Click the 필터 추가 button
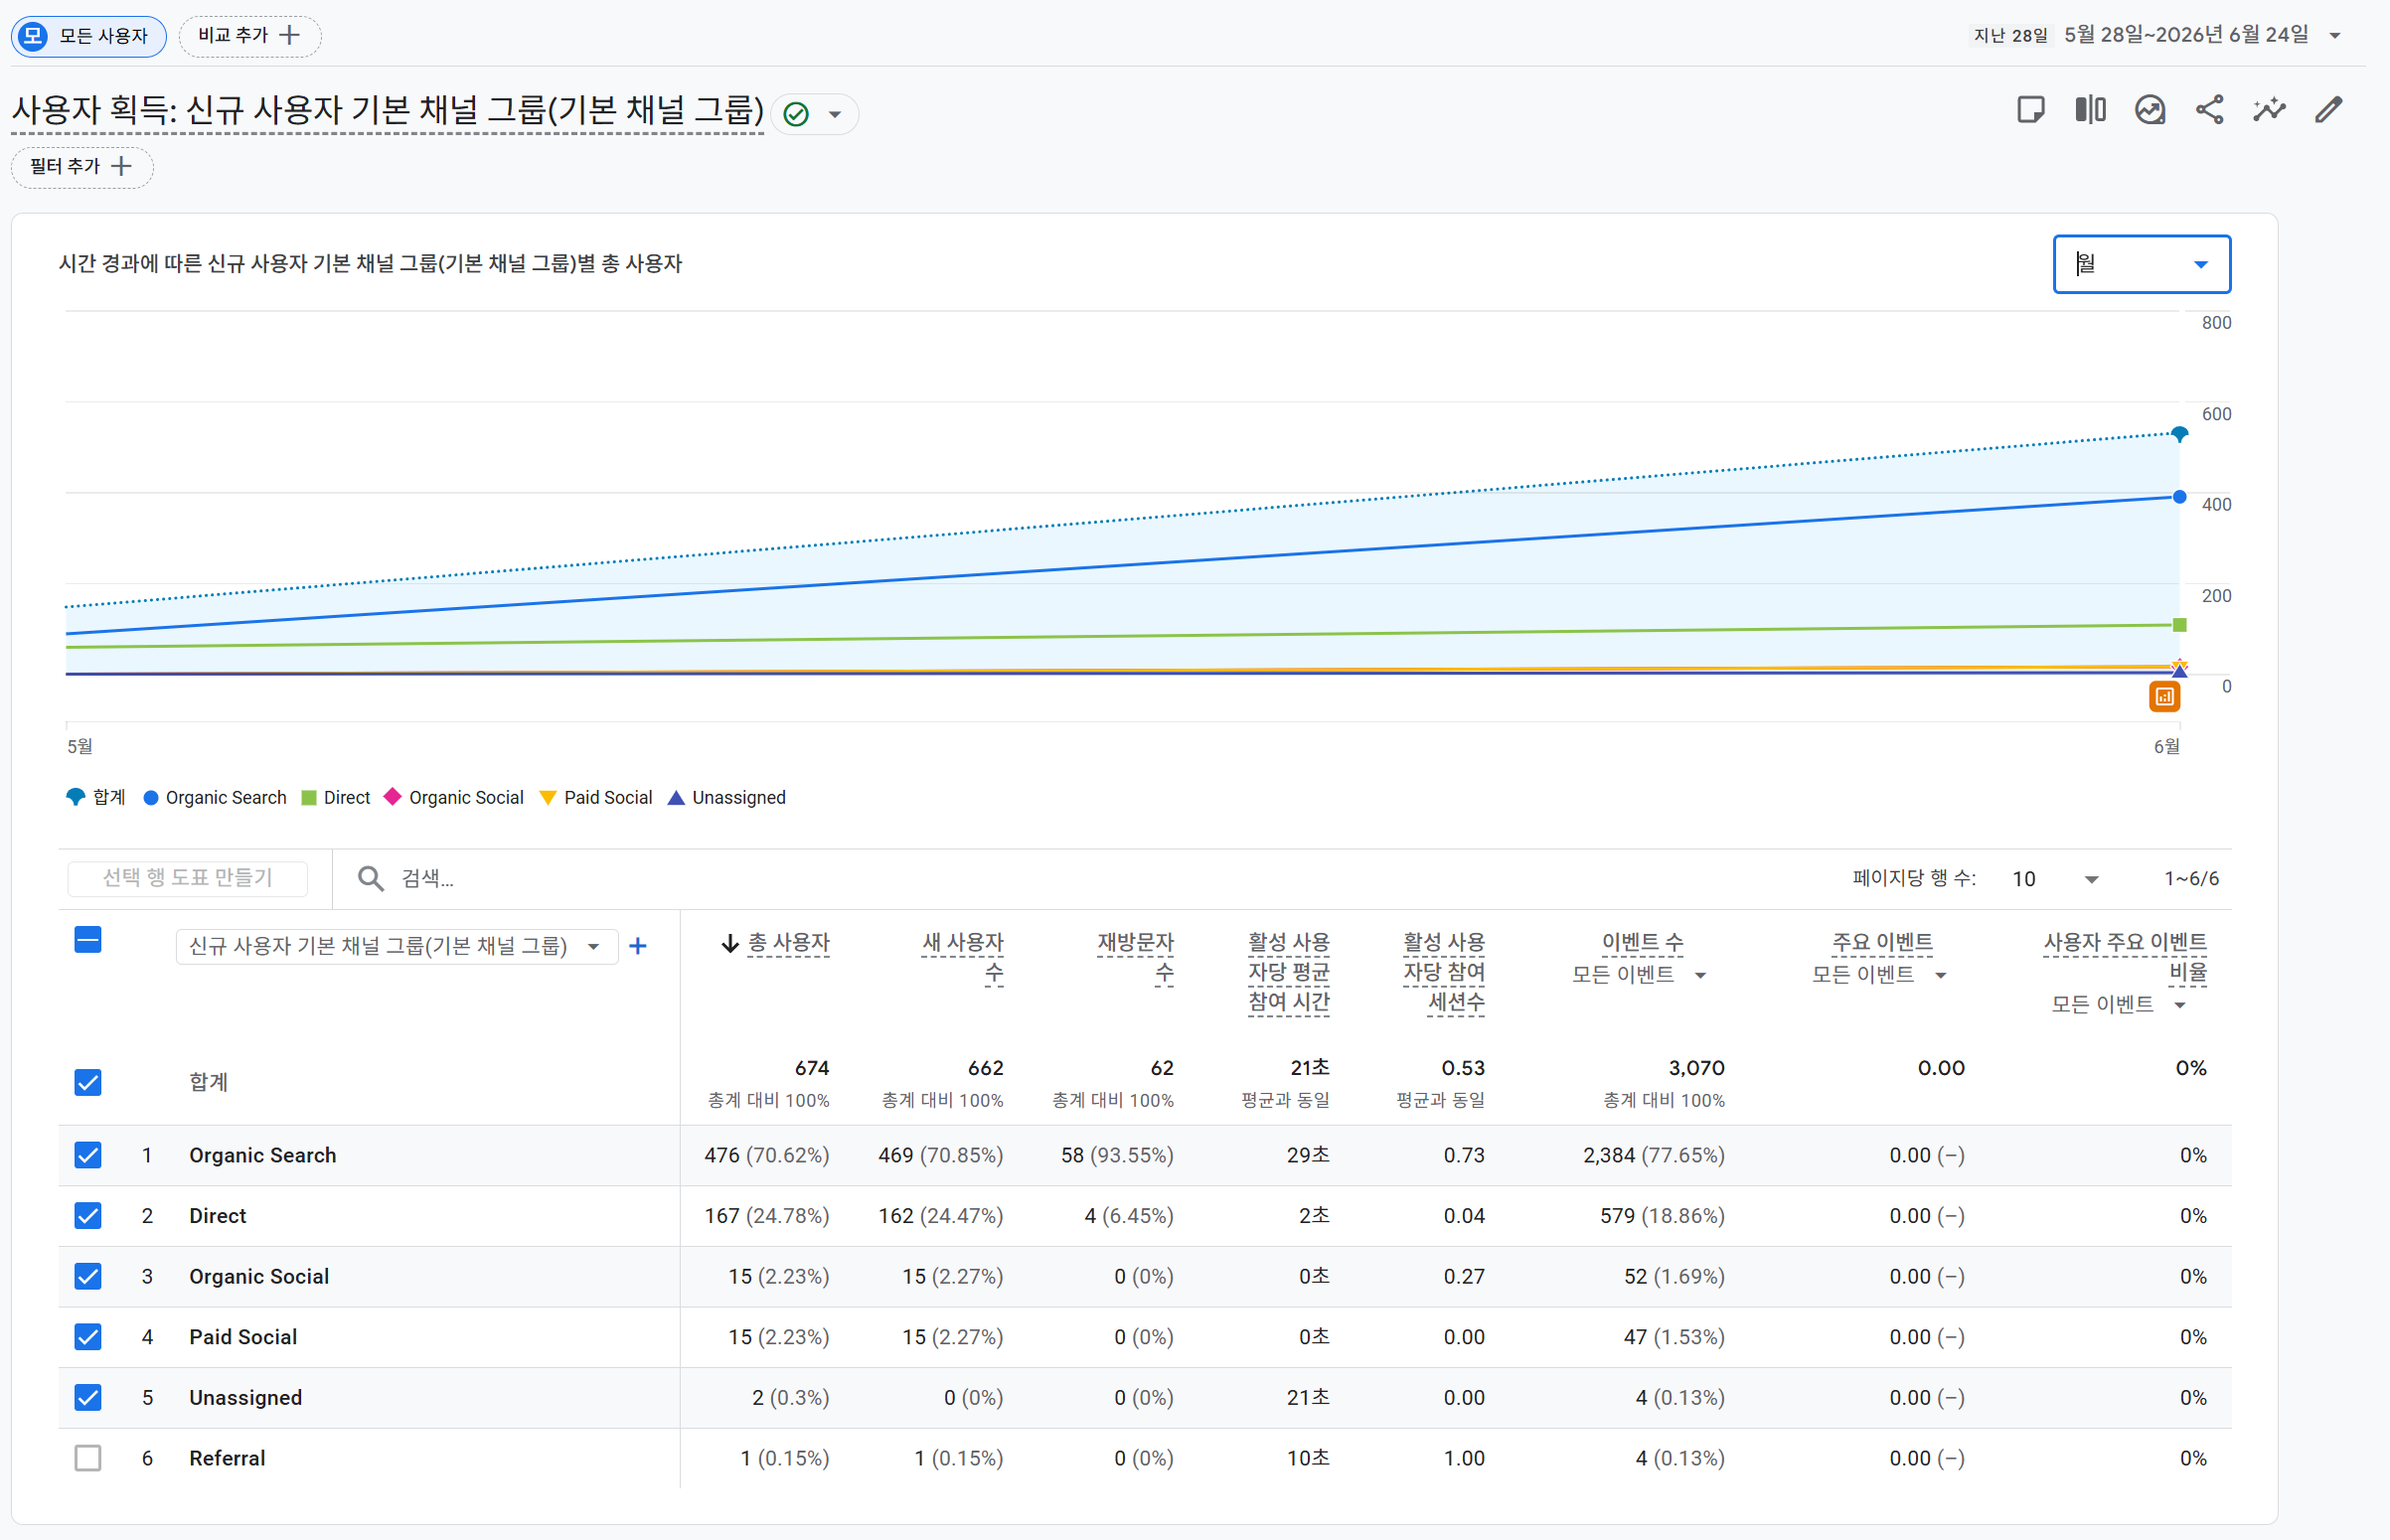 point(82,167)
